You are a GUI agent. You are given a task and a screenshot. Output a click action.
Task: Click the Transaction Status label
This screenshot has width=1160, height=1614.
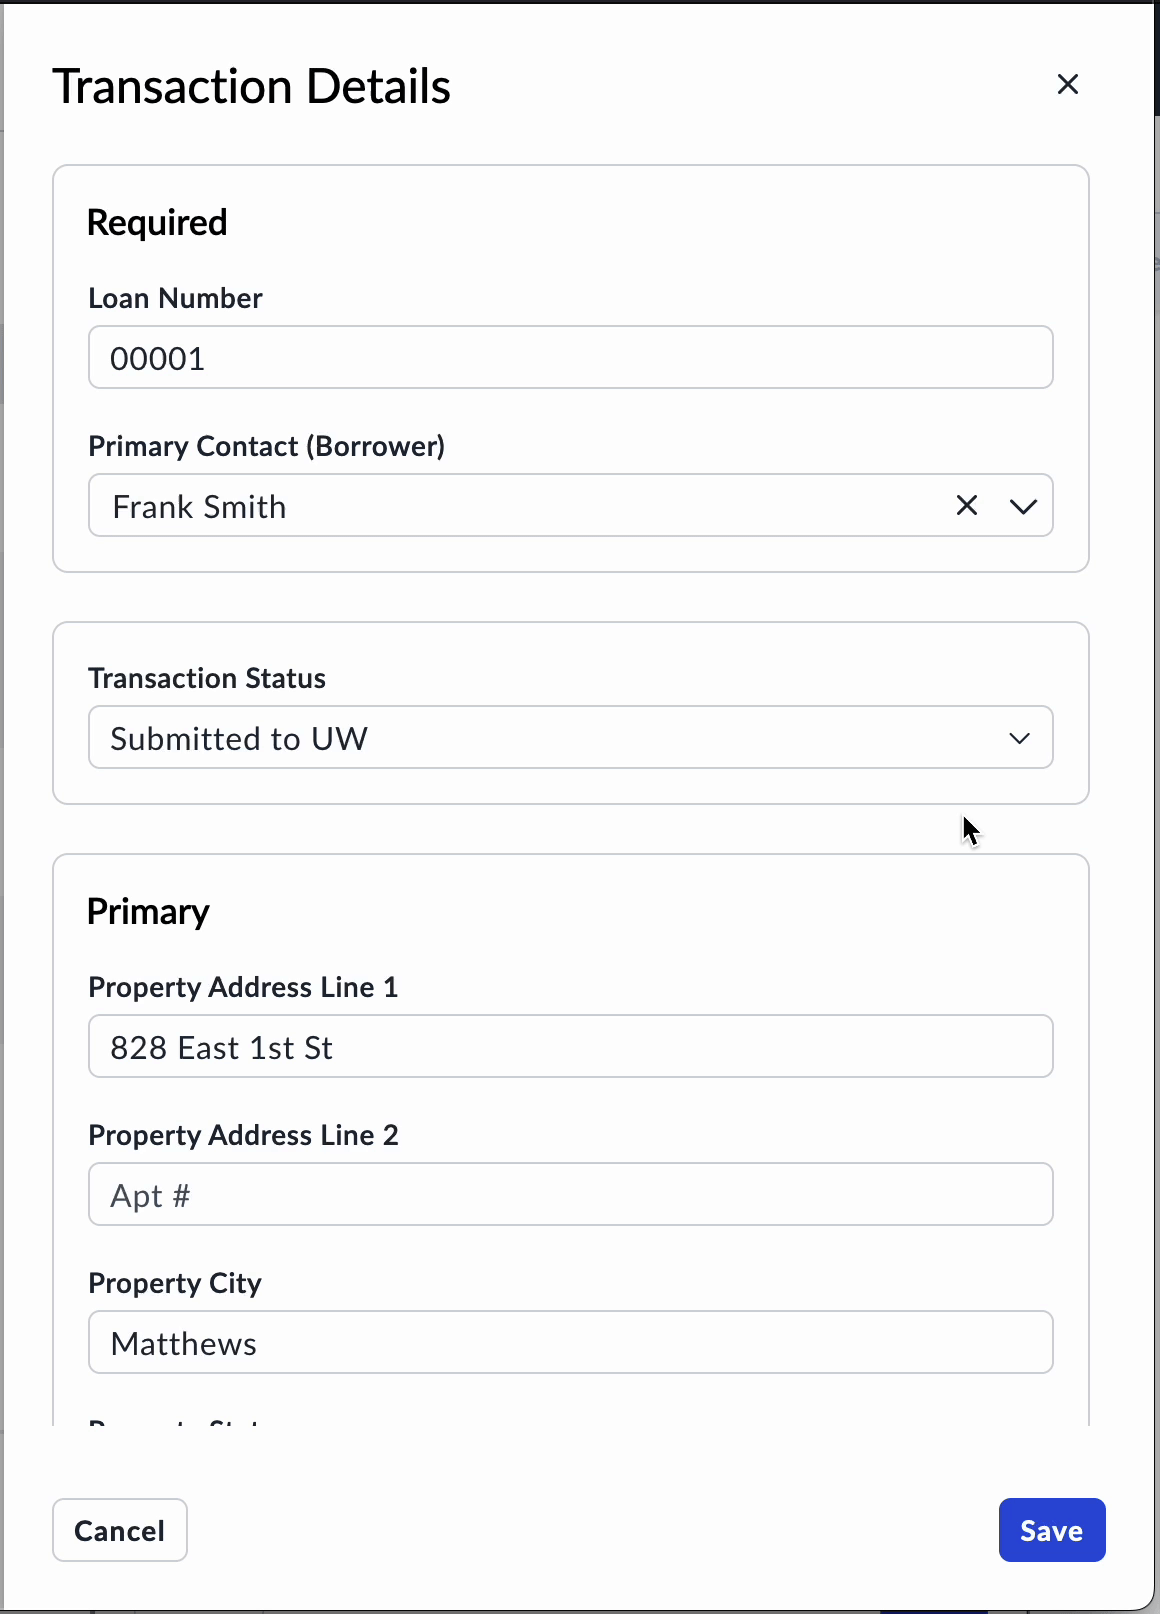(206, 678)
